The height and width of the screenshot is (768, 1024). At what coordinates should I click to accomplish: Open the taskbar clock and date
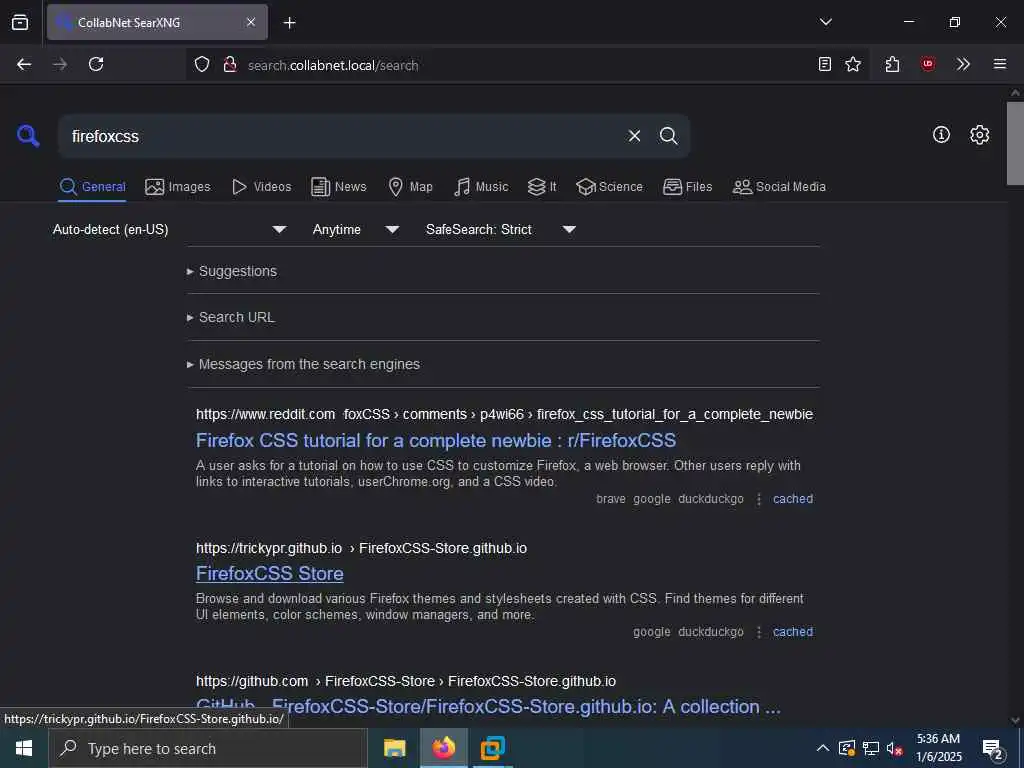click(938, 748)
